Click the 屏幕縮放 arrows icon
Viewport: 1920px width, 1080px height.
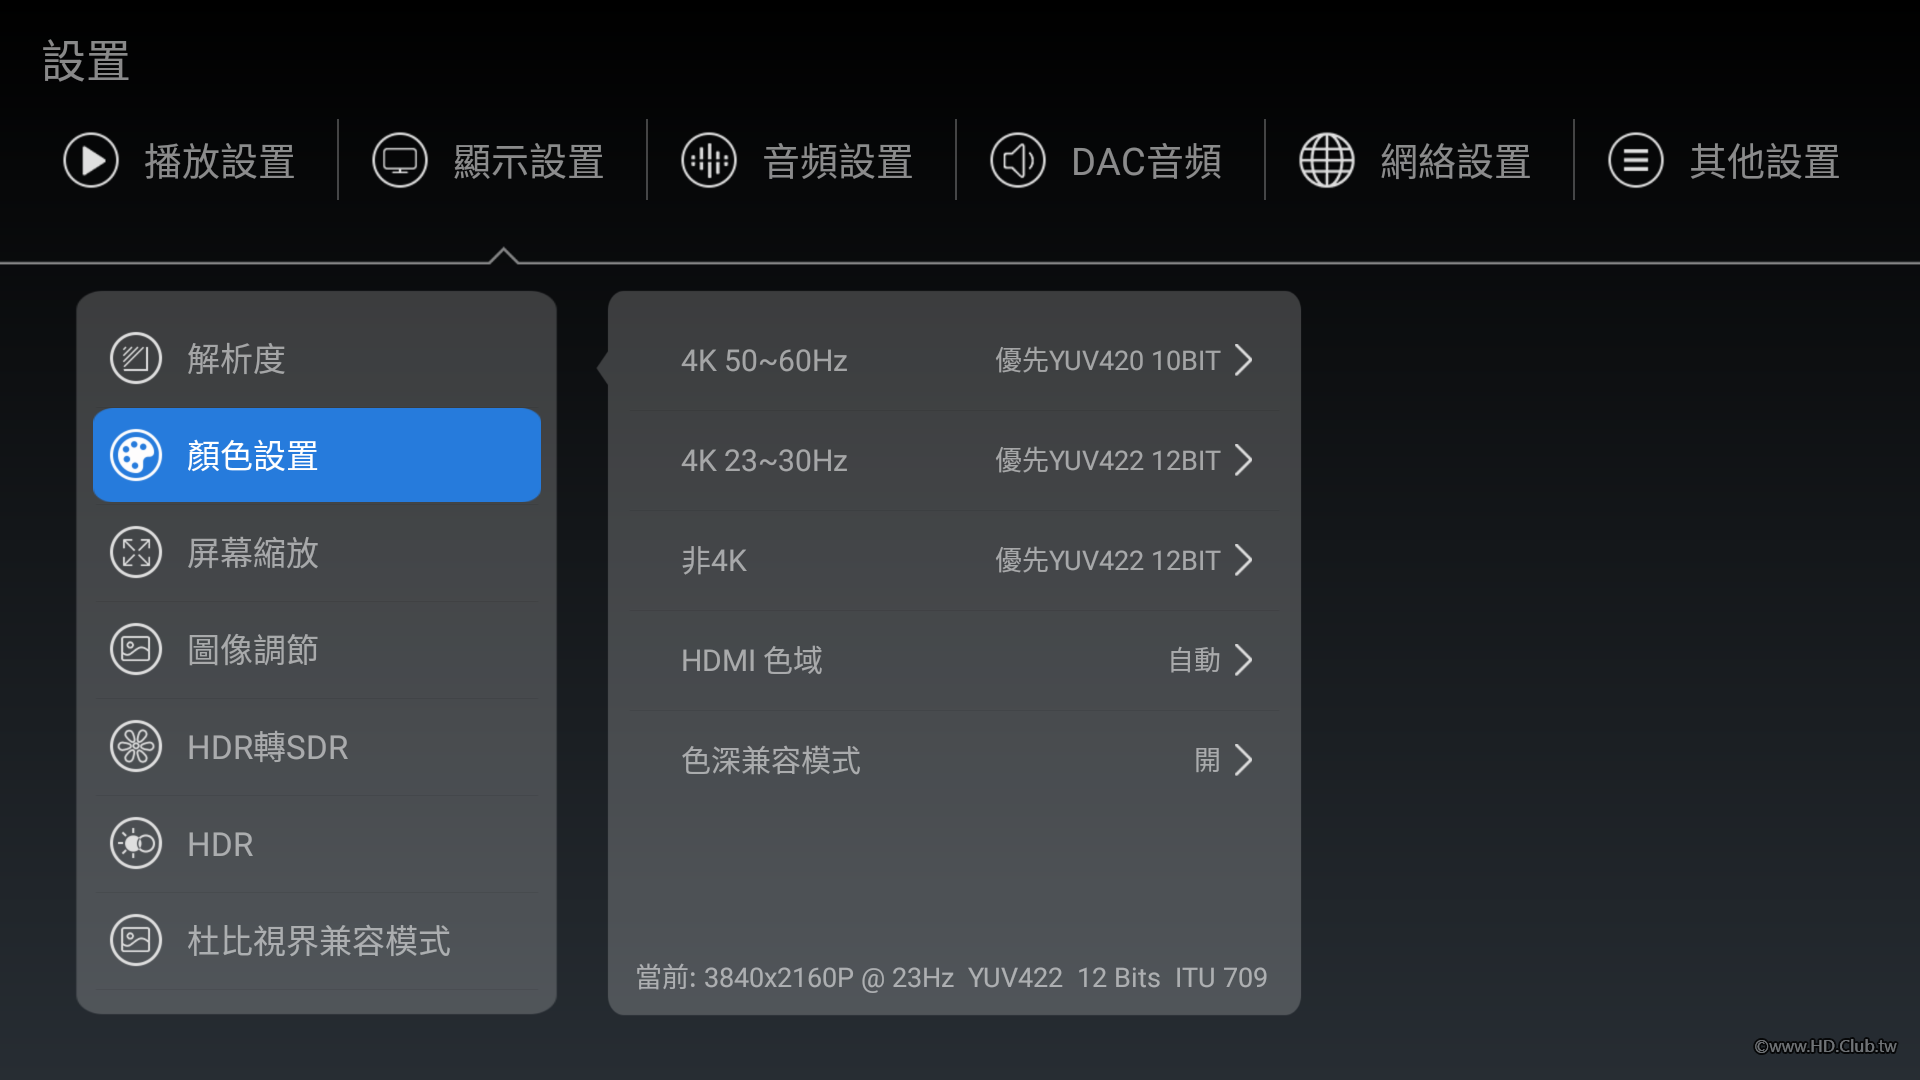coord(136,553)
